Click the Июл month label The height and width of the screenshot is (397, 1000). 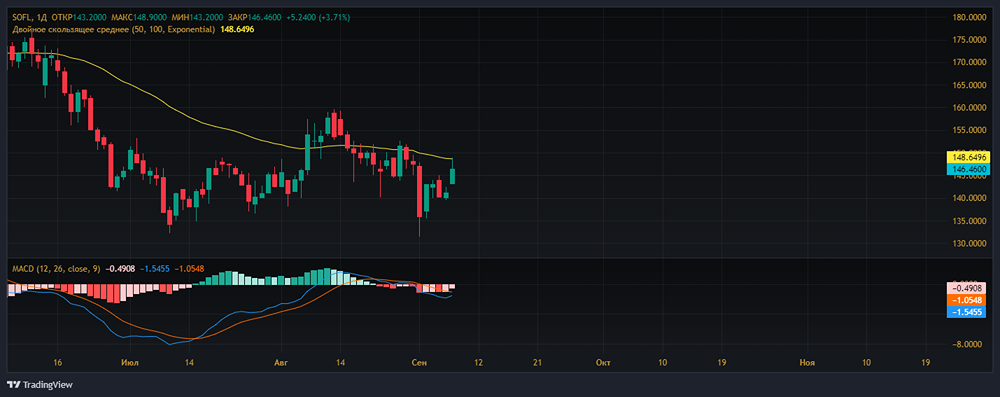129,363
